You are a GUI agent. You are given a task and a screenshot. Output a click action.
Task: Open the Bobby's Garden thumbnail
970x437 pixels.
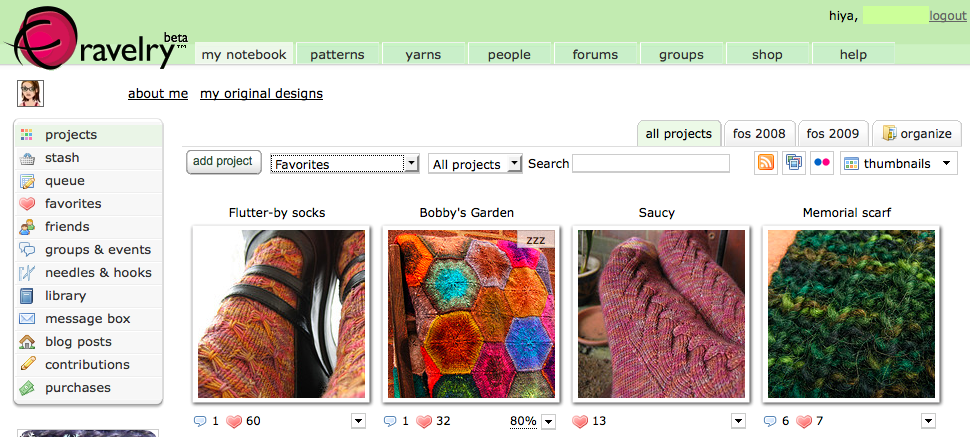point(471,314)
